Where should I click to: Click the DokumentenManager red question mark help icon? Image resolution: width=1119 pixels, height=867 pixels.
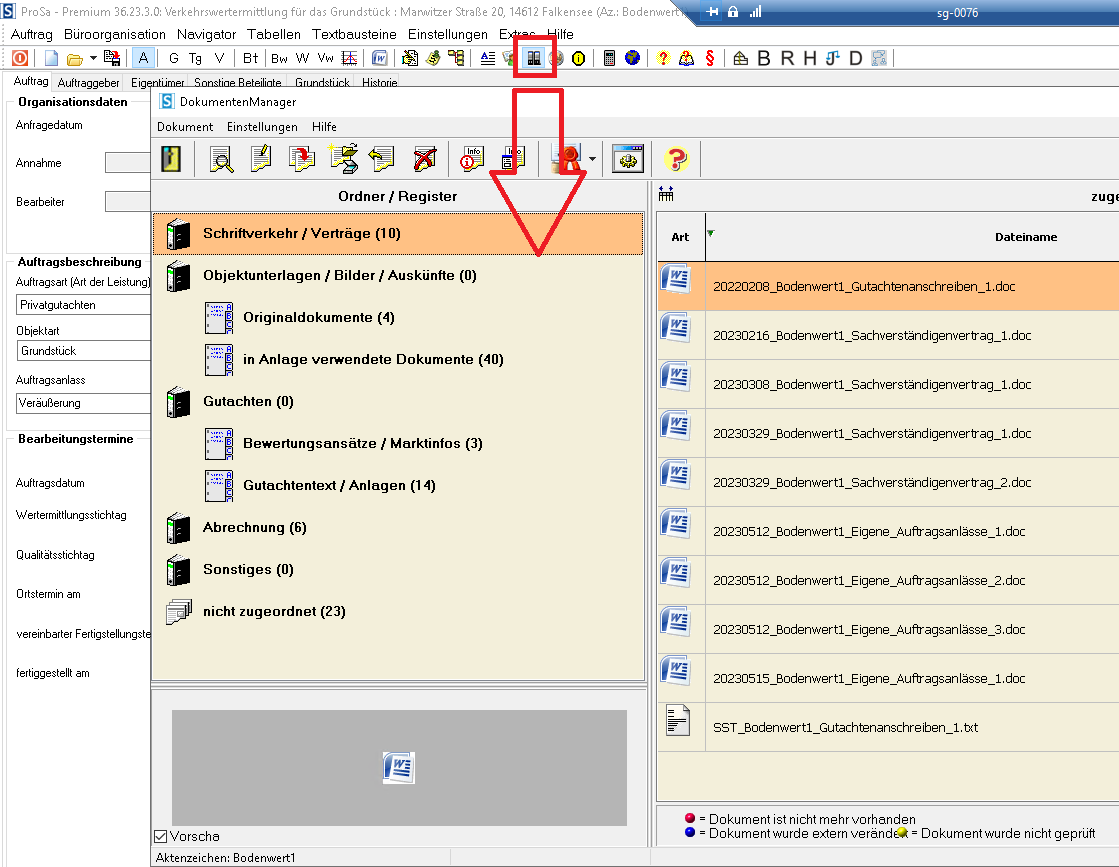(677, 158)
